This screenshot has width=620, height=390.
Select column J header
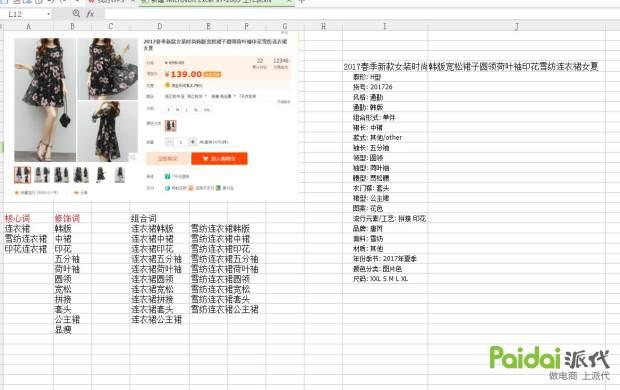(516, 27)
